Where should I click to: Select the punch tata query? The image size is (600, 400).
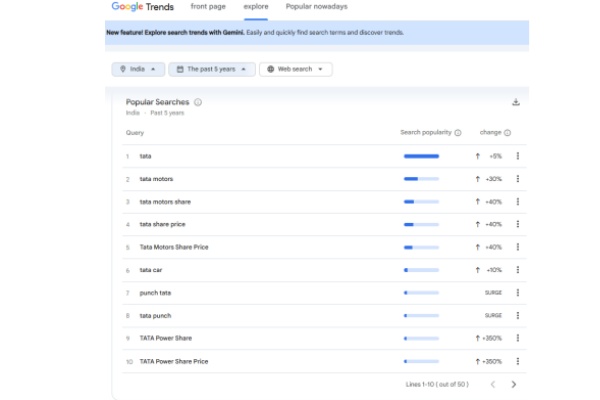[x=155, y=293]
